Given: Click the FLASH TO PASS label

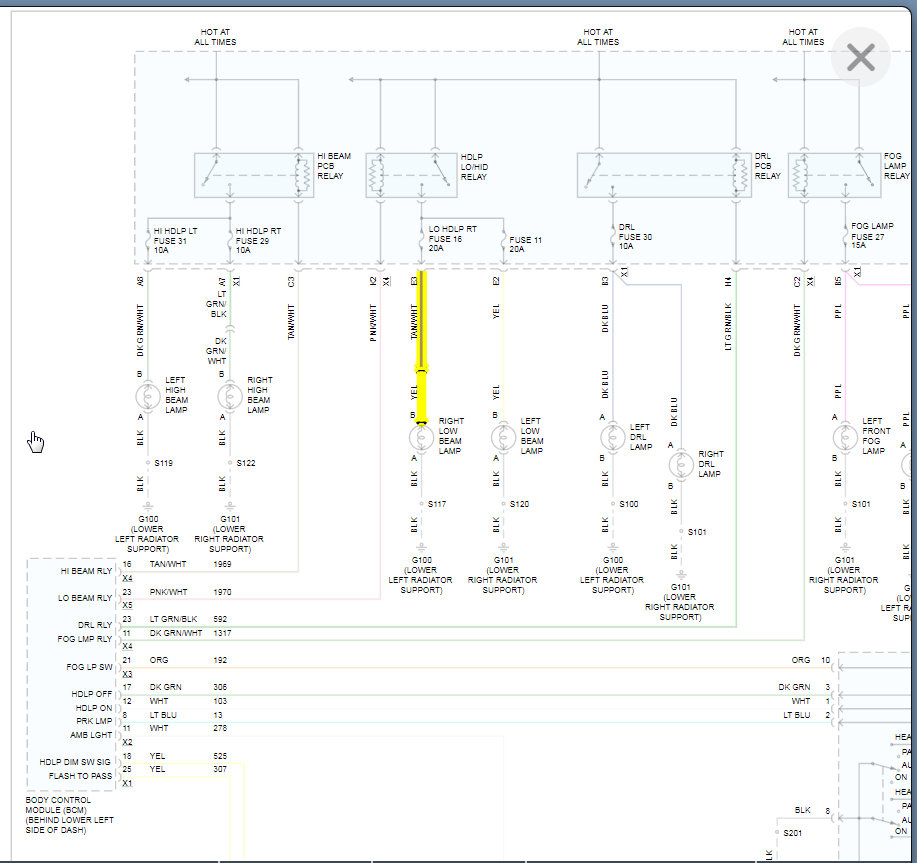Looking at the screenshot, I should point(80,775).
